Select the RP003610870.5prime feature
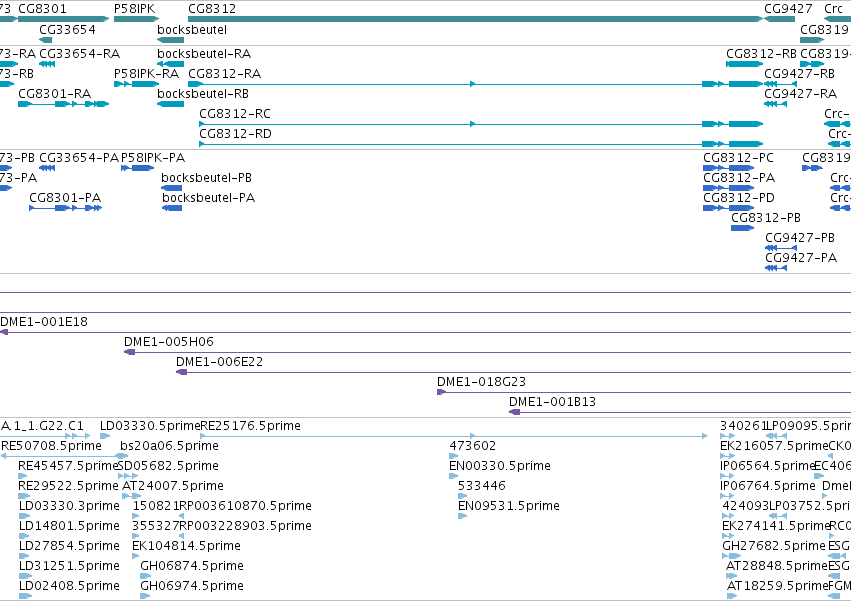Screen dimensions: 851x601 [182, 516]
